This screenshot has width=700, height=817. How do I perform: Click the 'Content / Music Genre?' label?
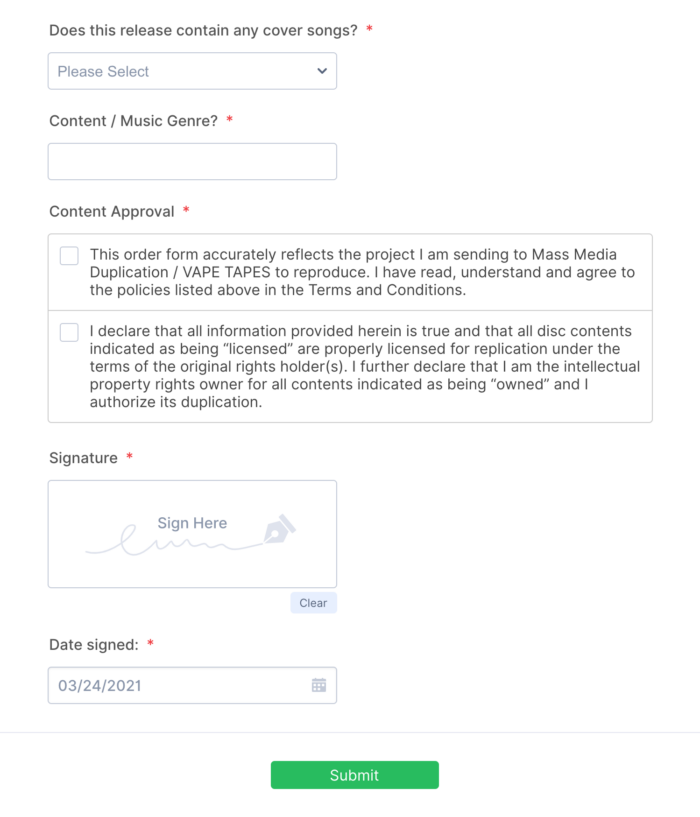133,121
